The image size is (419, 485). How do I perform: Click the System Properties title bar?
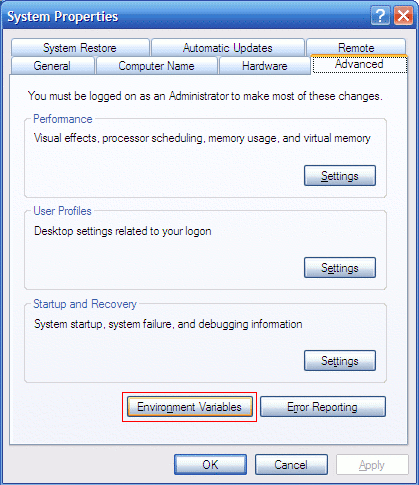[x=187, y=16]
